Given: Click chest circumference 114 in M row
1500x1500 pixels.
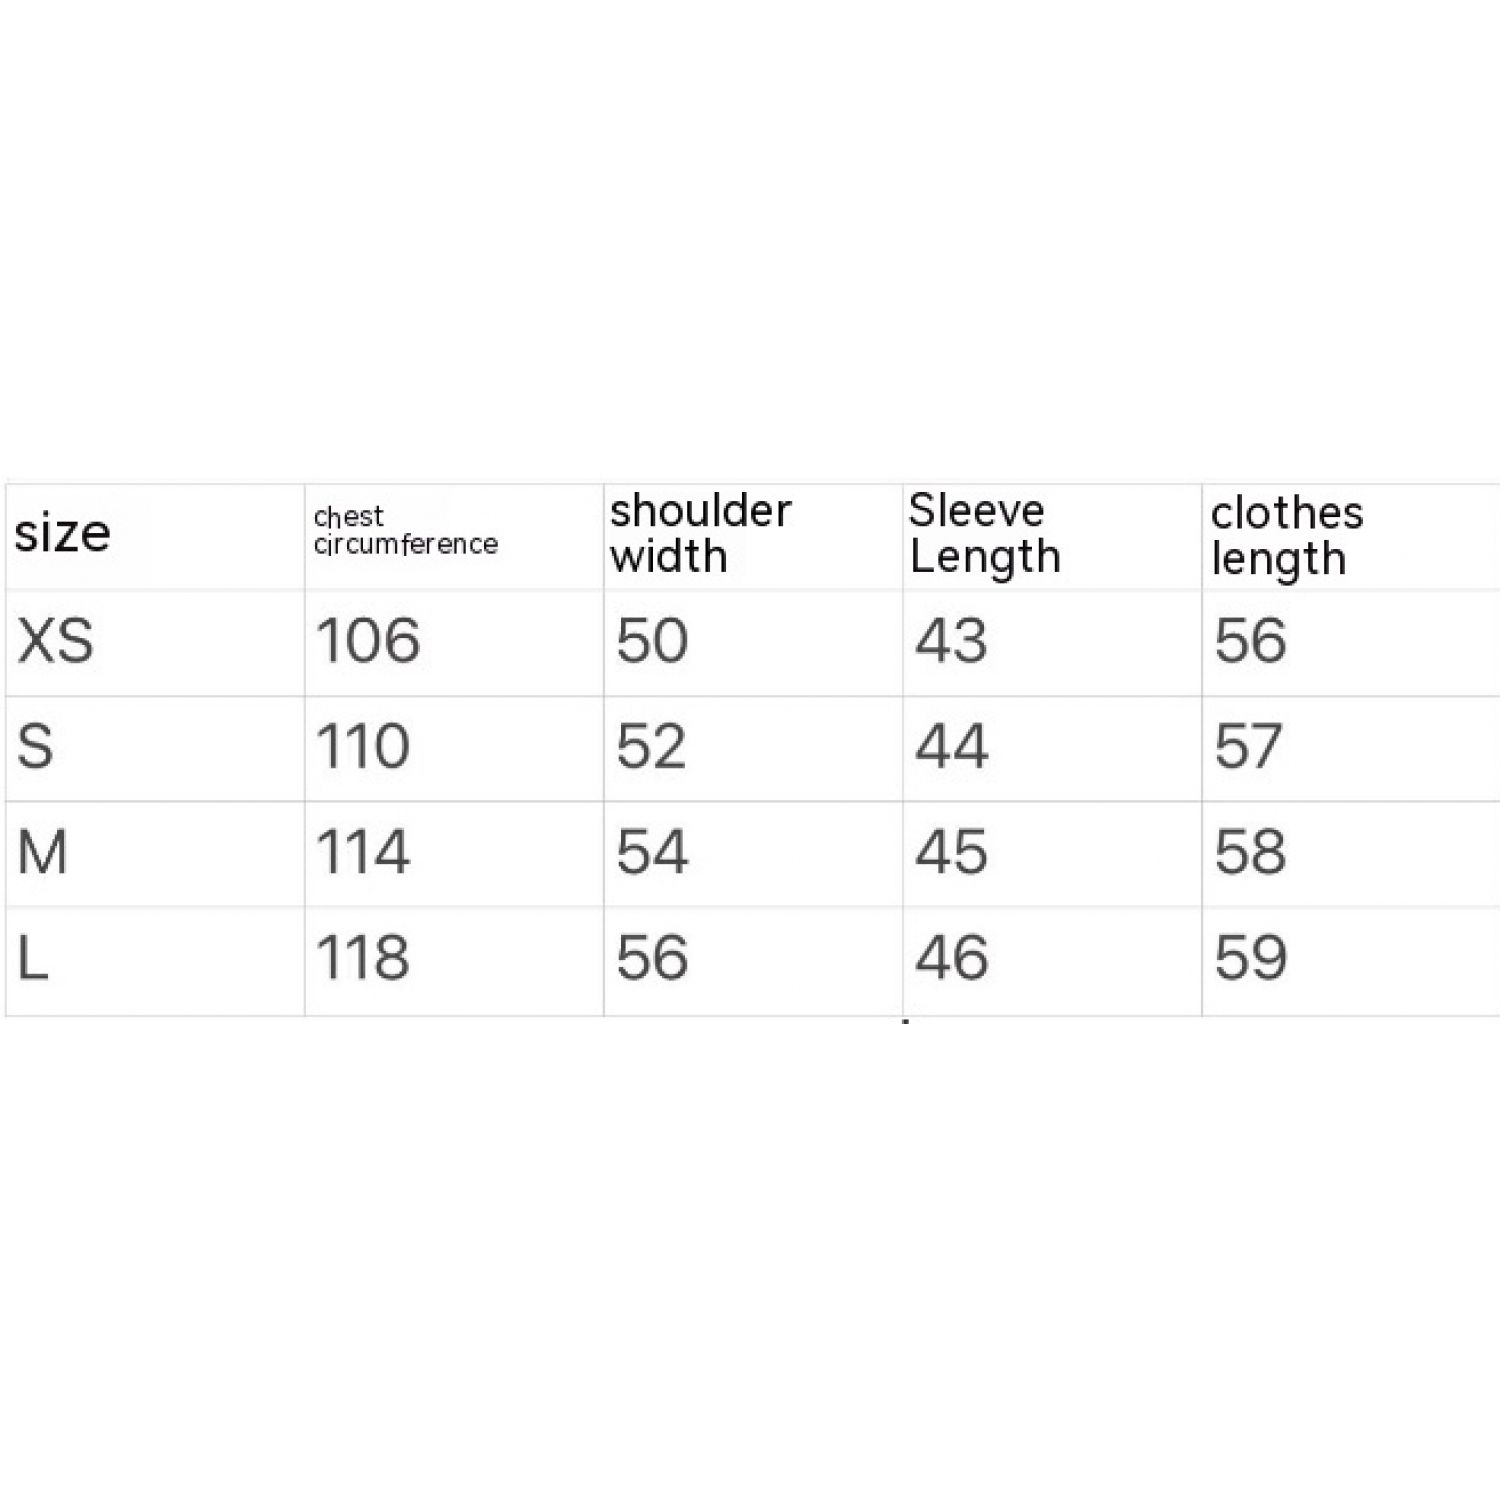Looking at the screenshot, I should coord(363,852).
